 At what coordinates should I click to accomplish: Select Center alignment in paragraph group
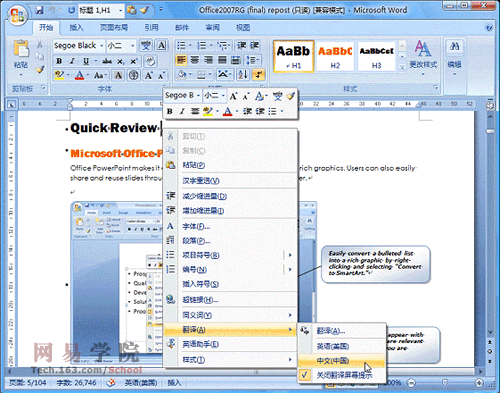click(x=195, y=60)
